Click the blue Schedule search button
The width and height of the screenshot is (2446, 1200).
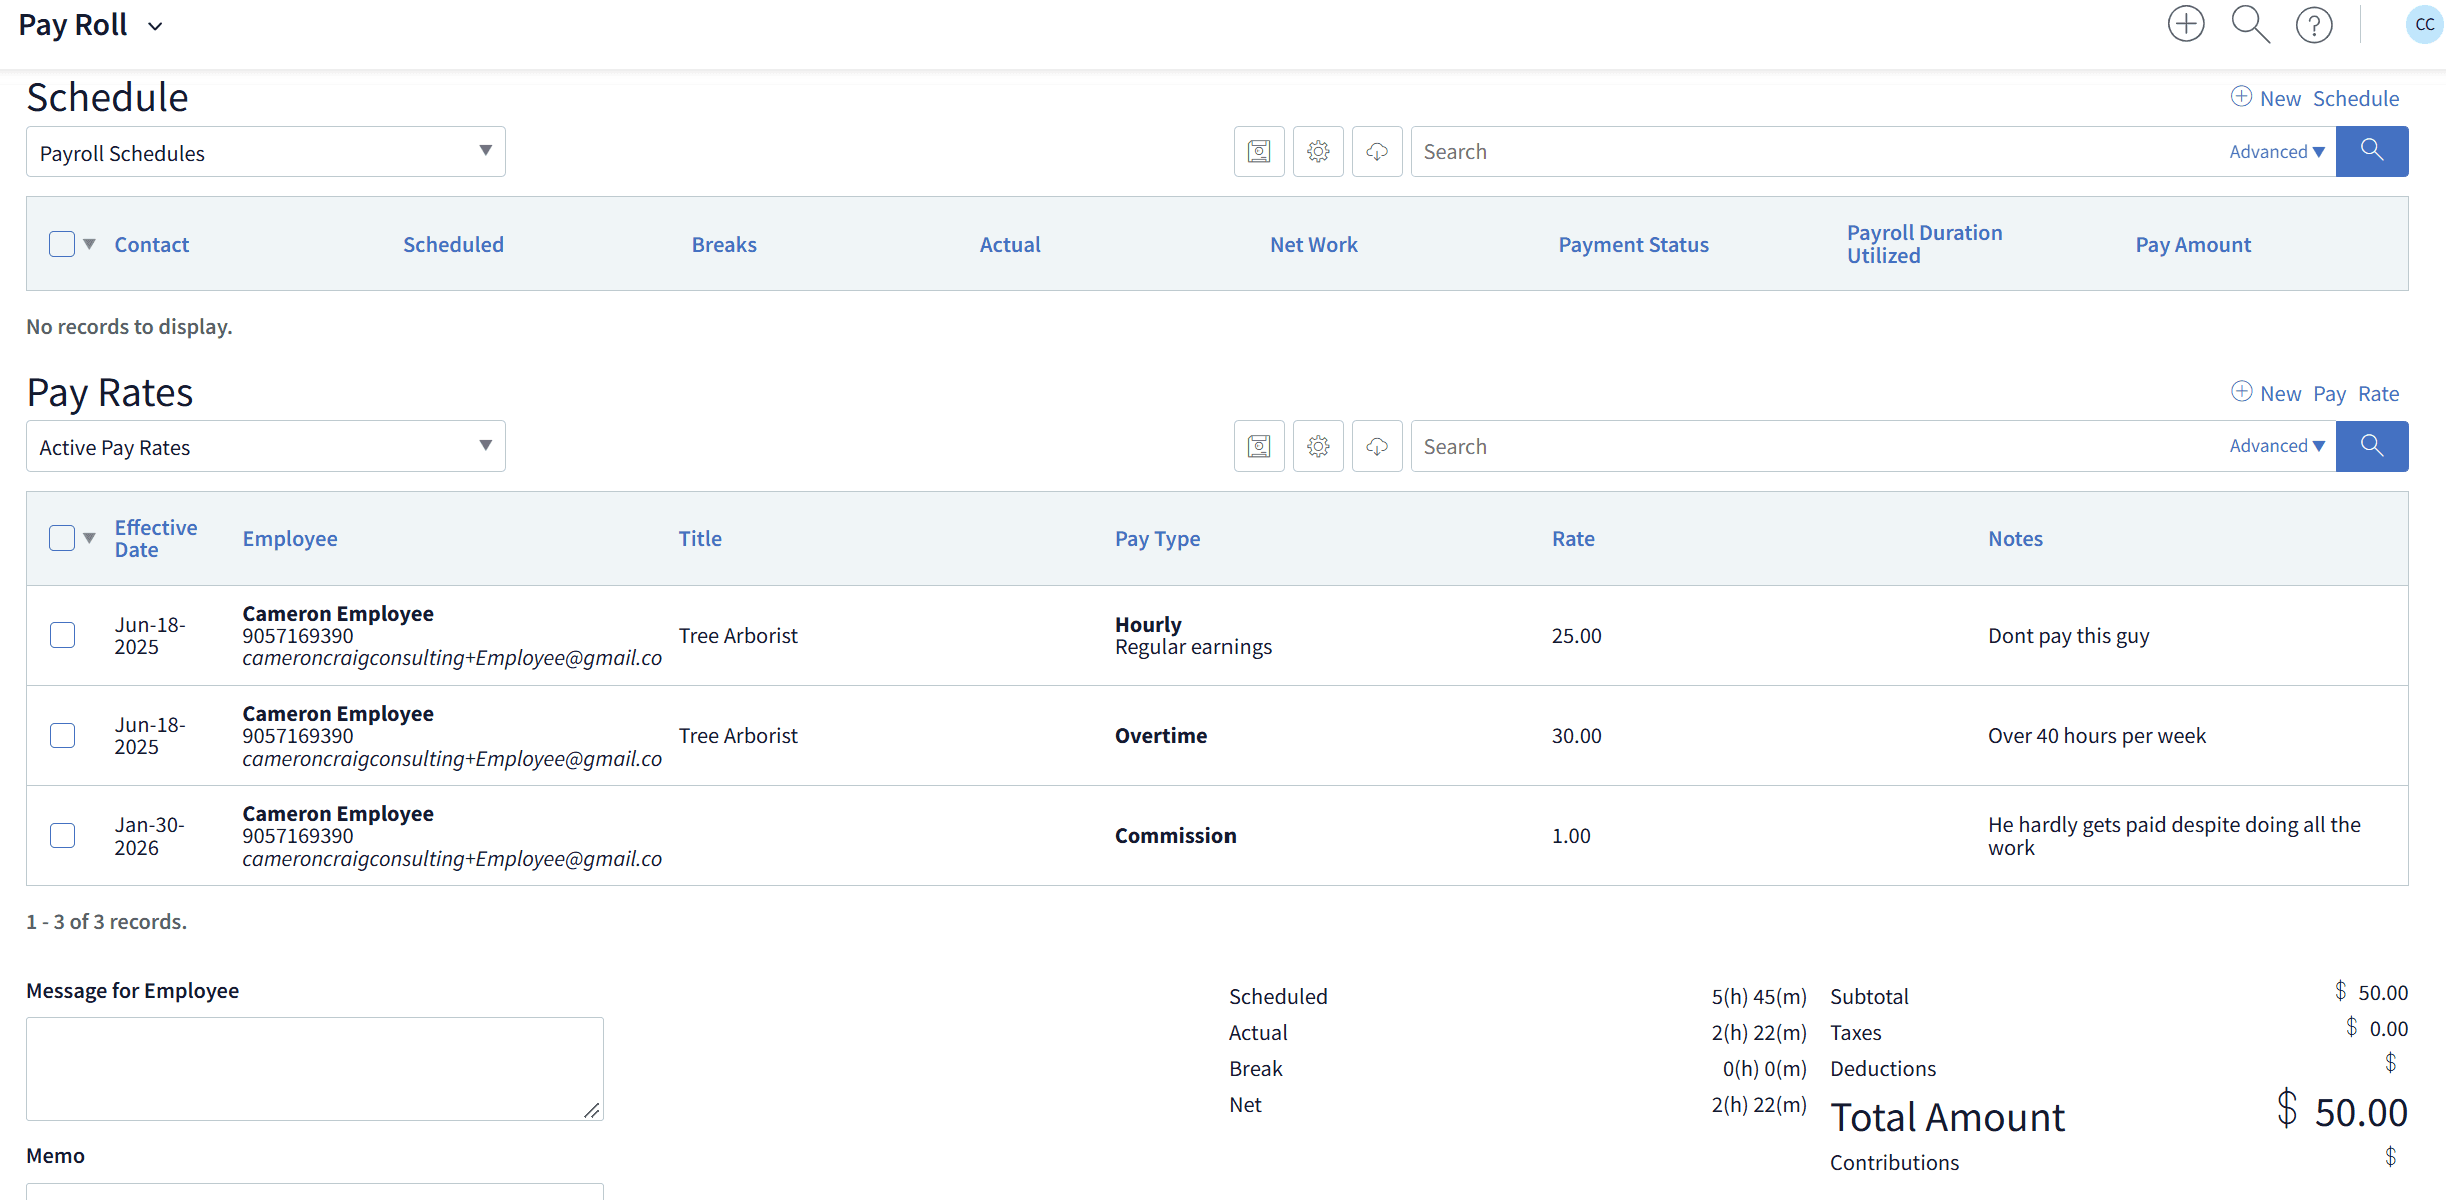[x=2372, y=151]
